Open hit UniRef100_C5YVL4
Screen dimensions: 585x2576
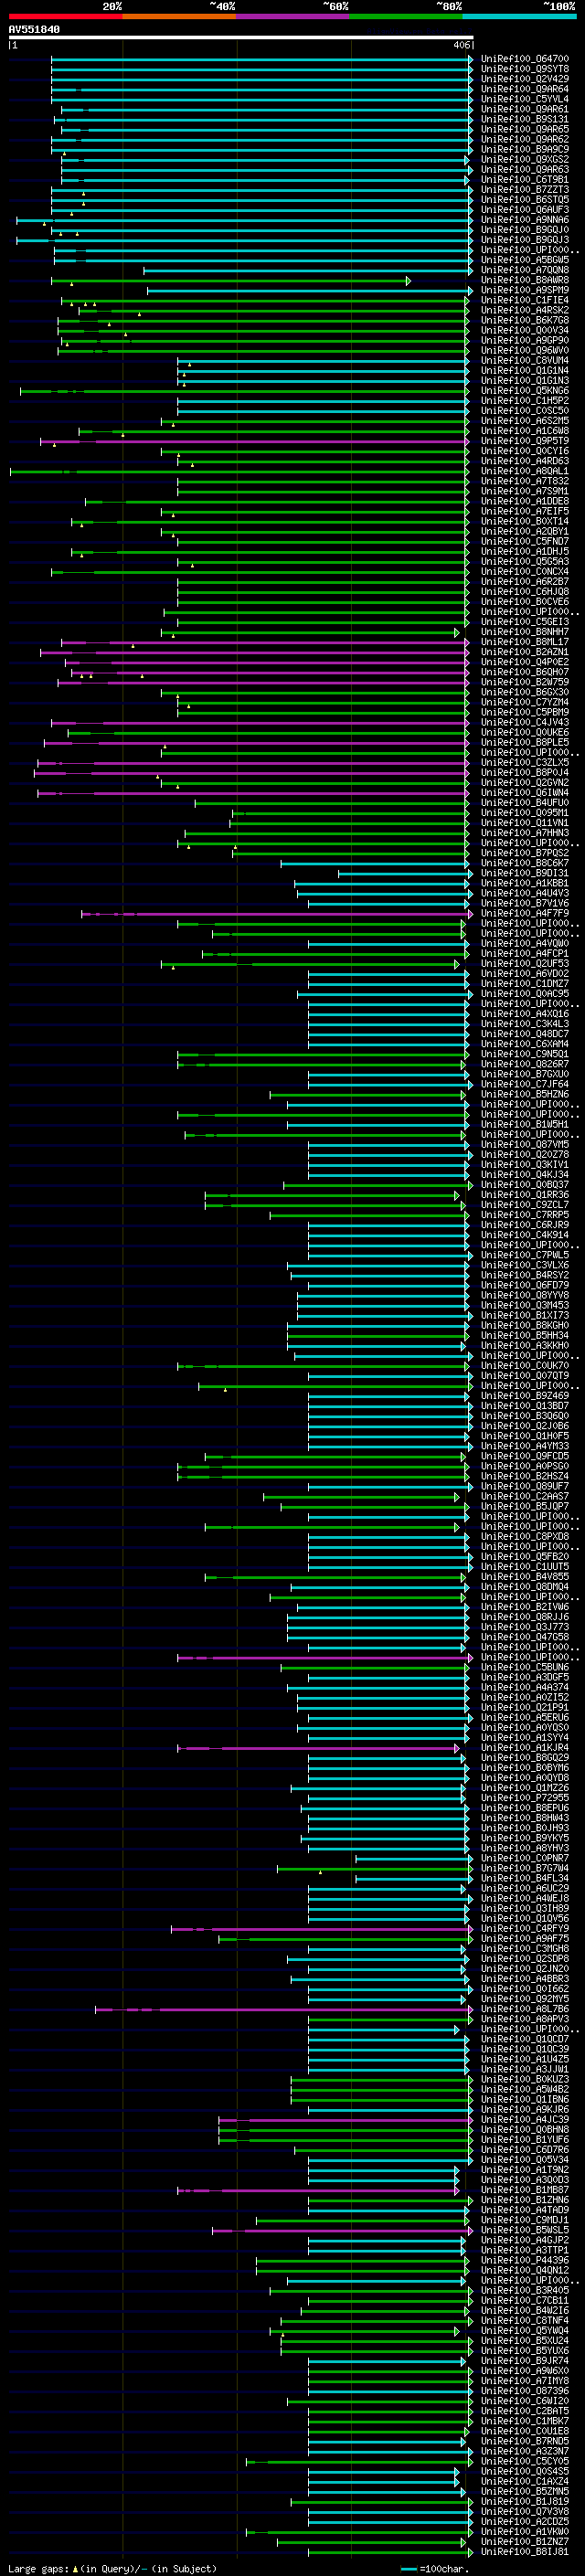[x=524, y=99]
